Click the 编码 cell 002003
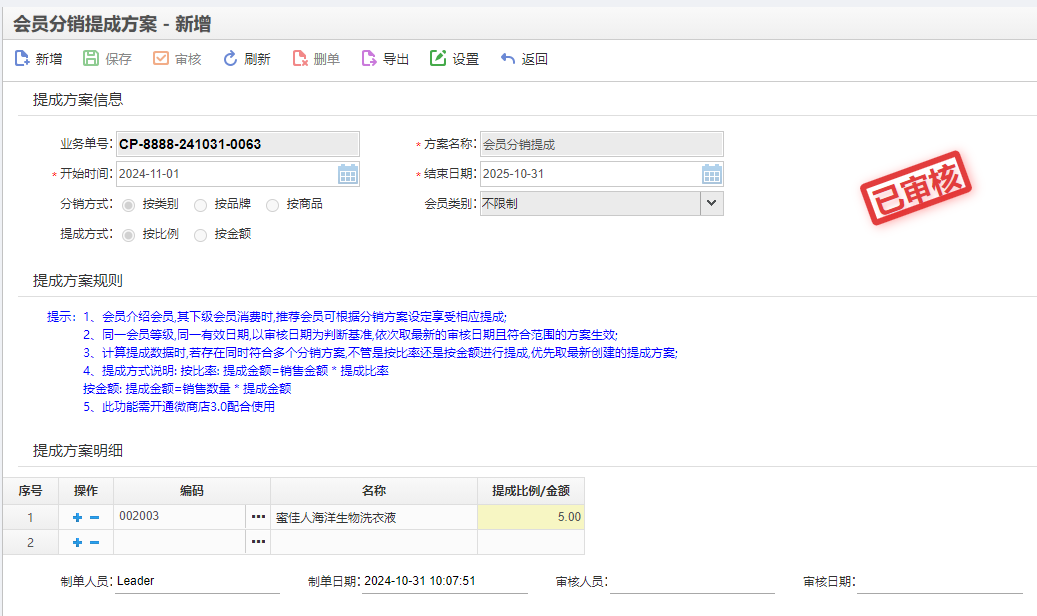 tap(179, 517)
